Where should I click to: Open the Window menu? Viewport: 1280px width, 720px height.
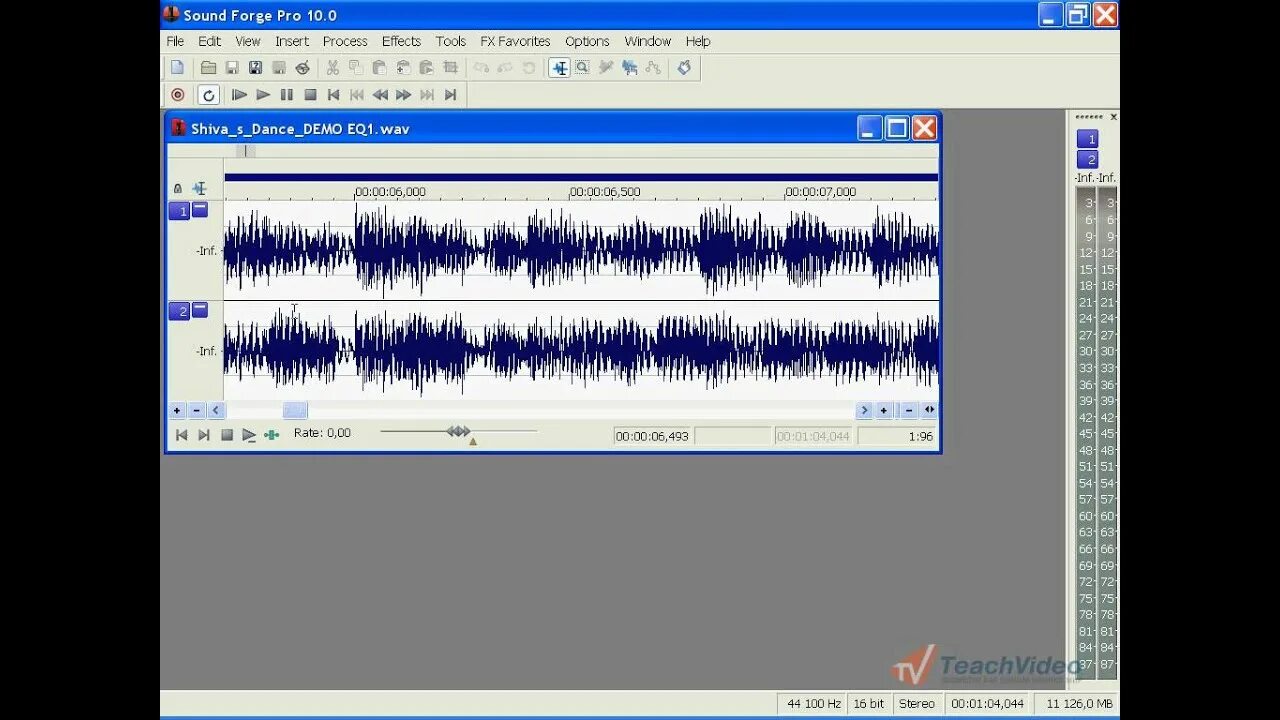coord(647,41)
